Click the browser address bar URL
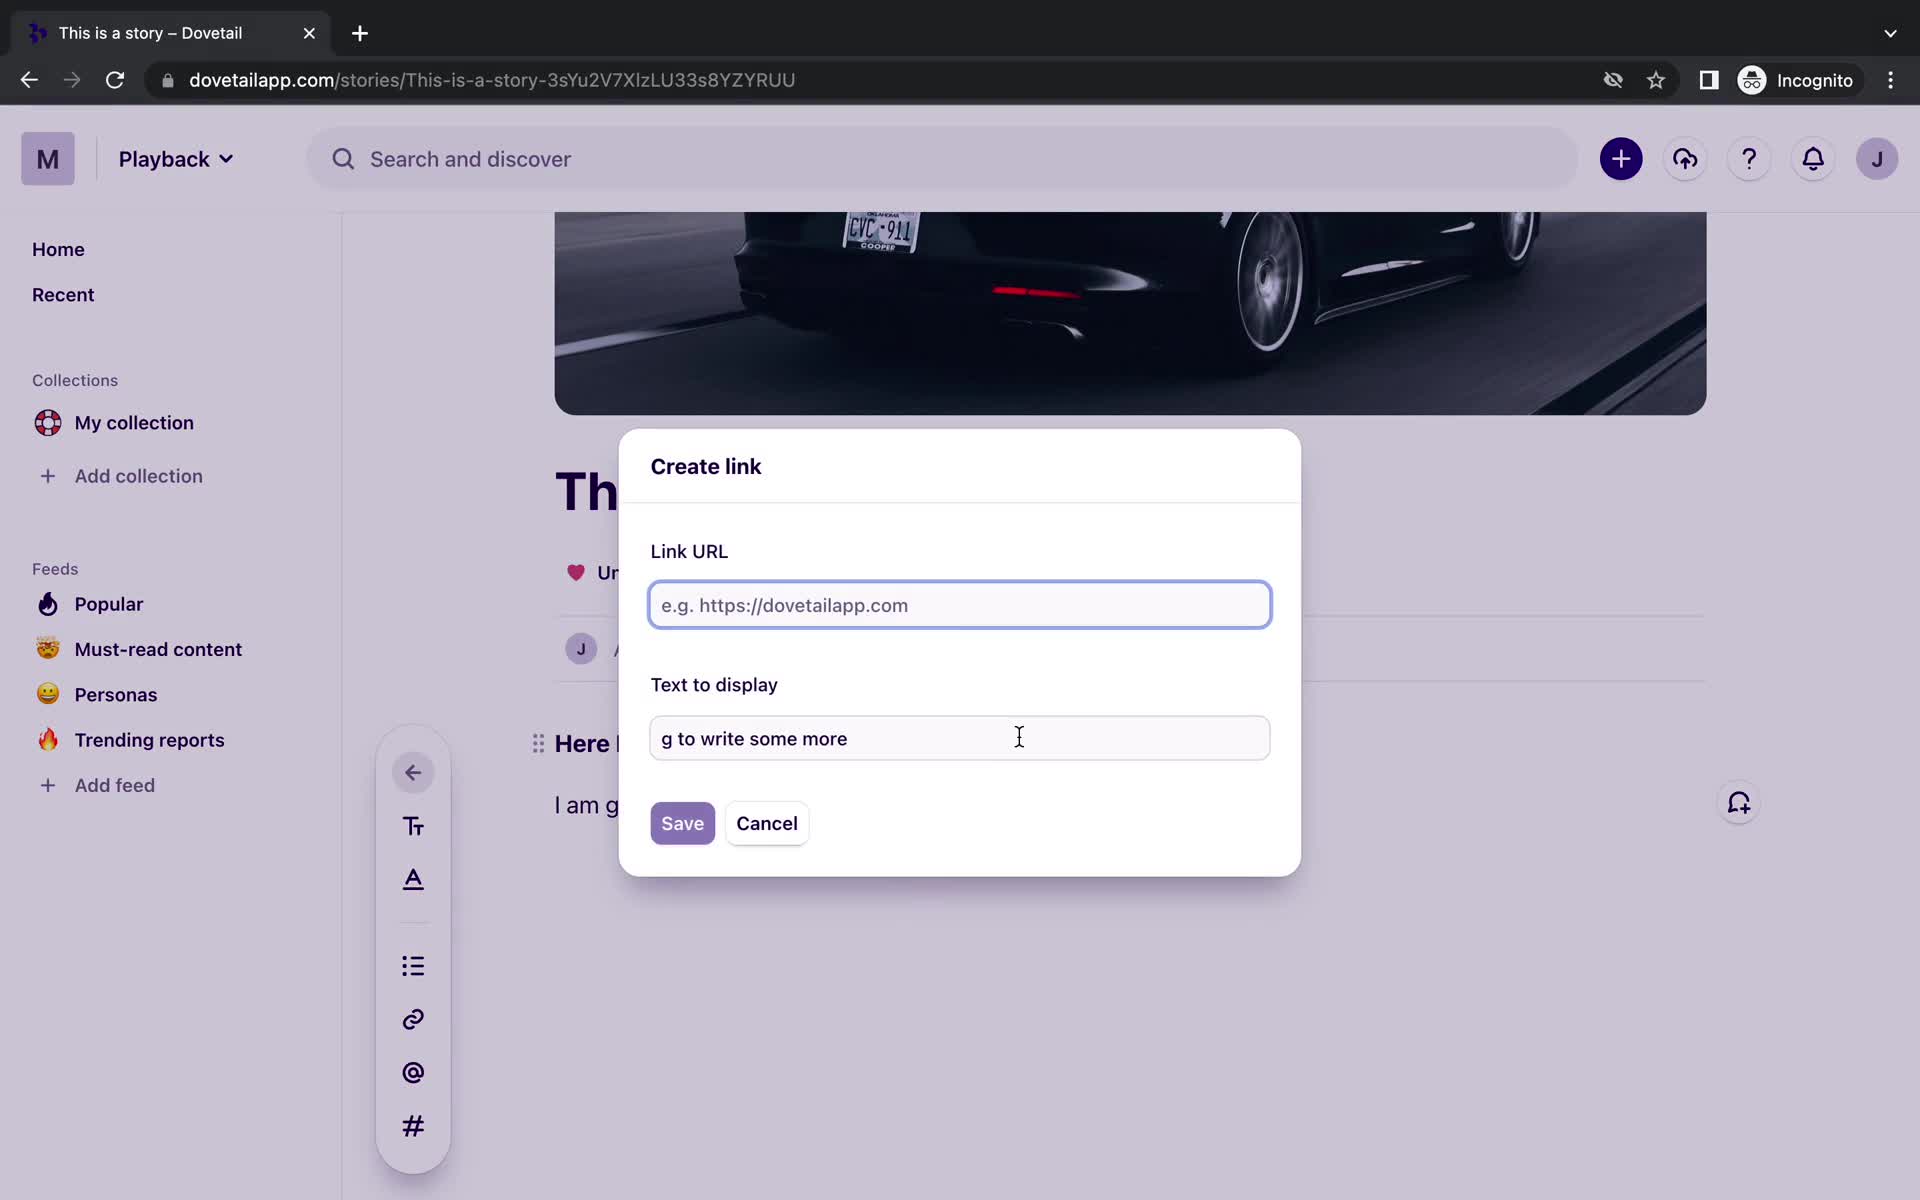This screenshot has width=1920, height=1200. point(492,80)
